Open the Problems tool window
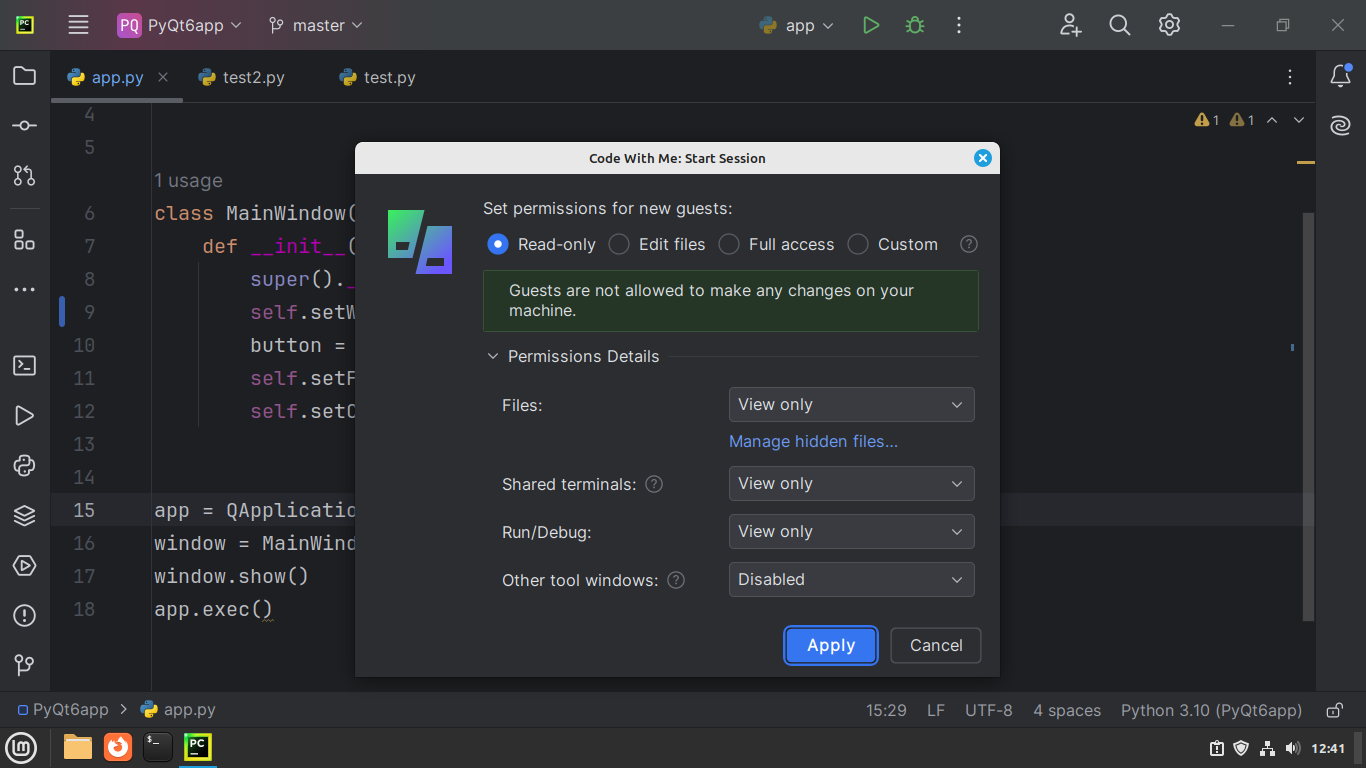Screen dimensions: 1366x768 [x=24, y=615]
